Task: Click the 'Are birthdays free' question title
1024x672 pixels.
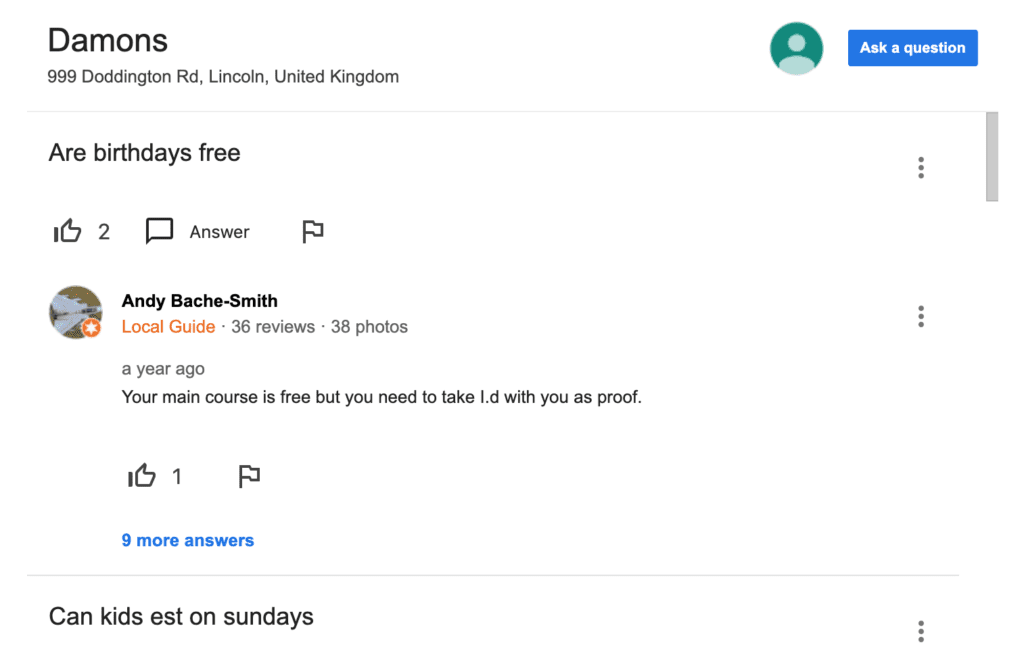Action: coord(144,153)
